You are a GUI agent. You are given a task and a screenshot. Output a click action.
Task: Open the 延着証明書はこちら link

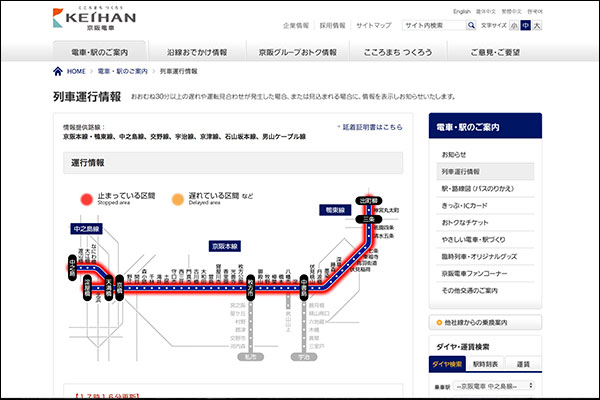373,128
